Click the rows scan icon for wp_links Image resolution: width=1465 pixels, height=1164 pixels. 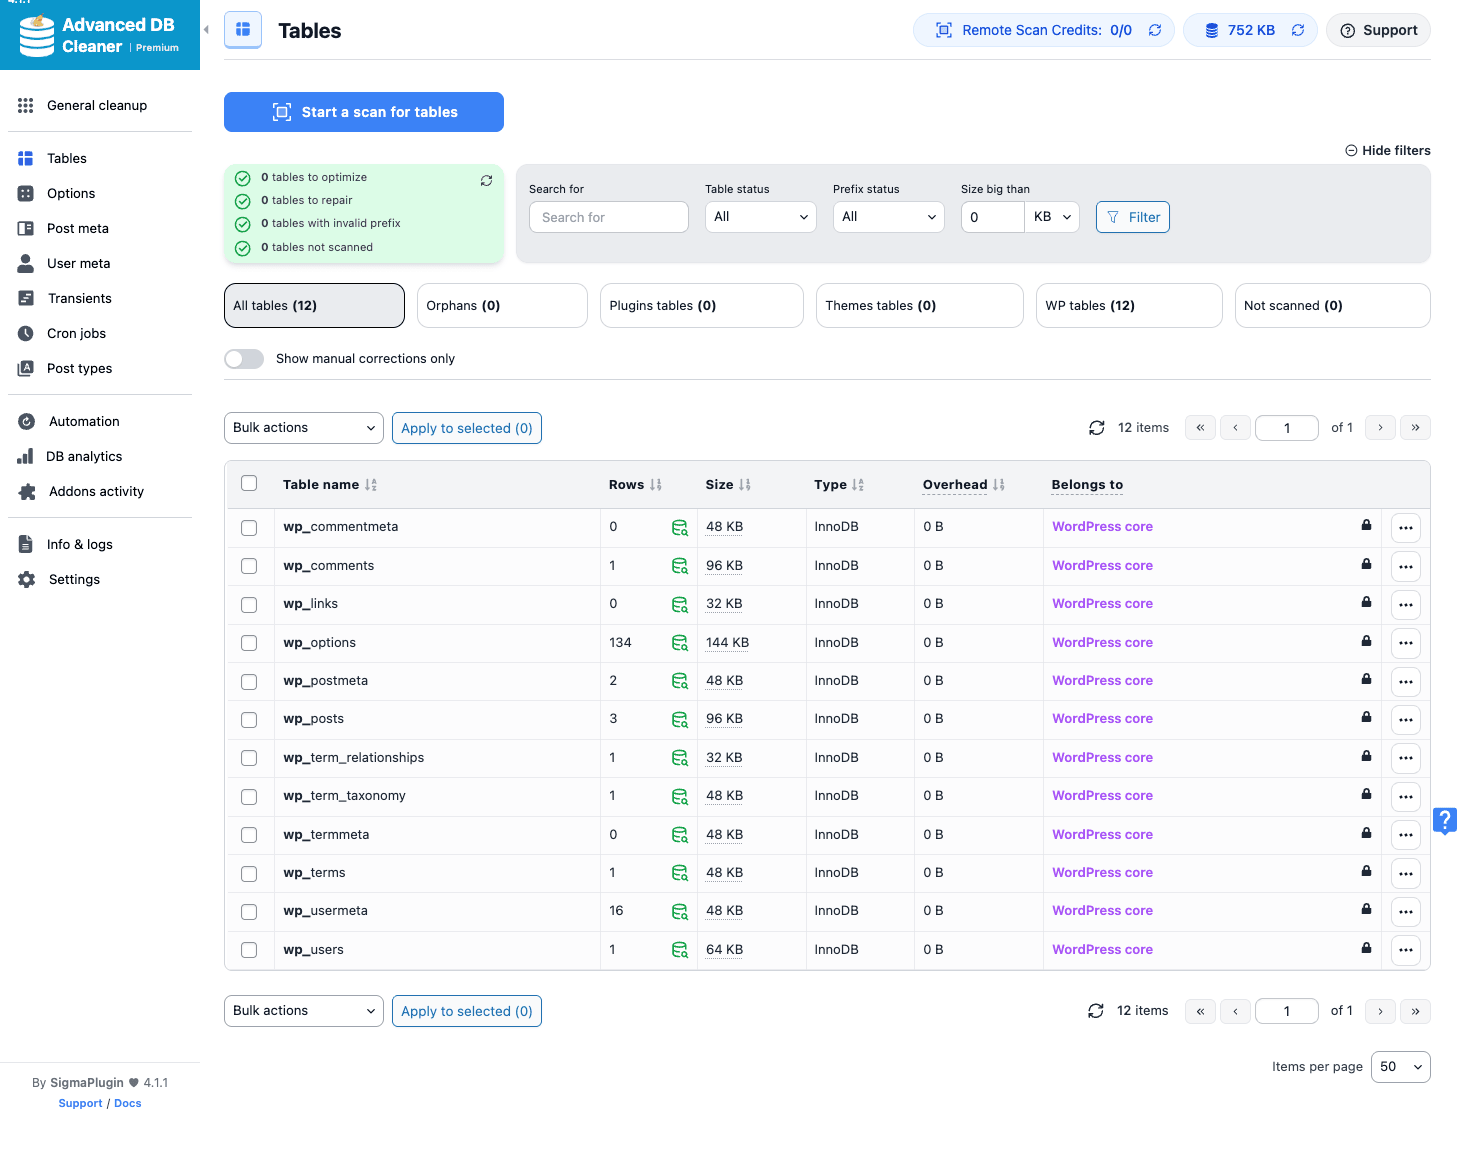pos(680,604)
